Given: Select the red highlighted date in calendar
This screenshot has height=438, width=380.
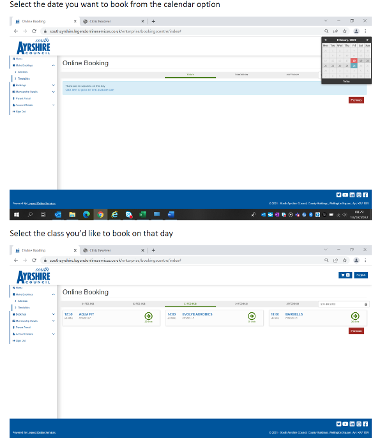Looking at the screenshot, I should click(x=354, y=61).
